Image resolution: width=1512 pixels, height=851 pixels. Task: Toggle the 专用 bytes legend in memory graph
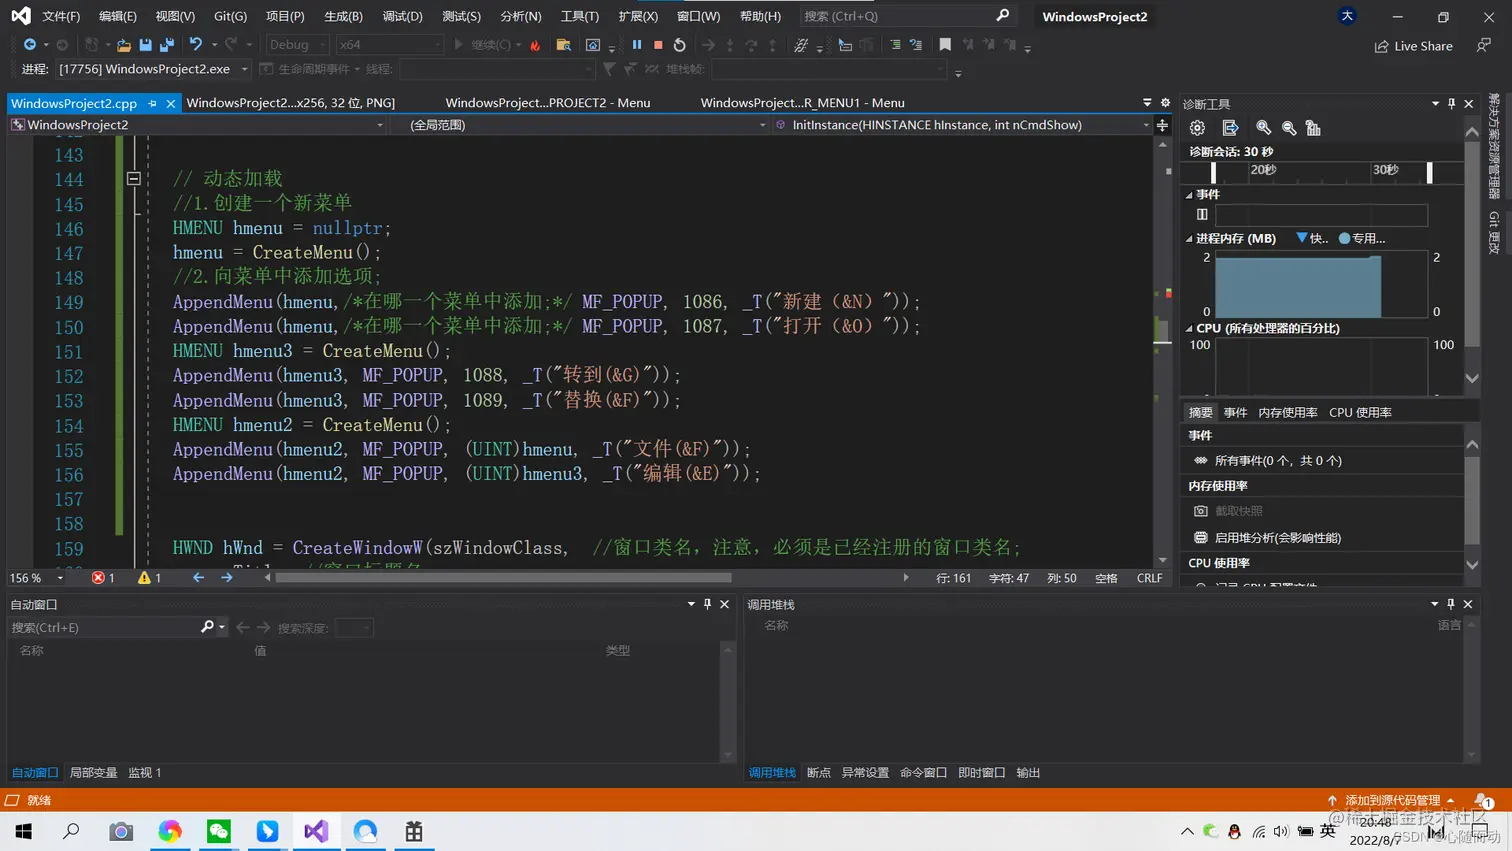(x=1362, y=239)
